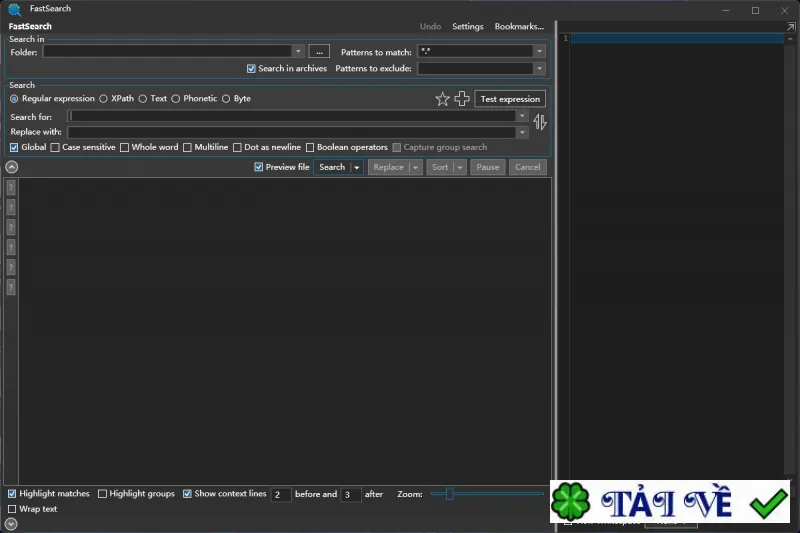The width and height of the screenshot is (800, 533).
Task: Click the Cancel button
Action: pos(528,167)
